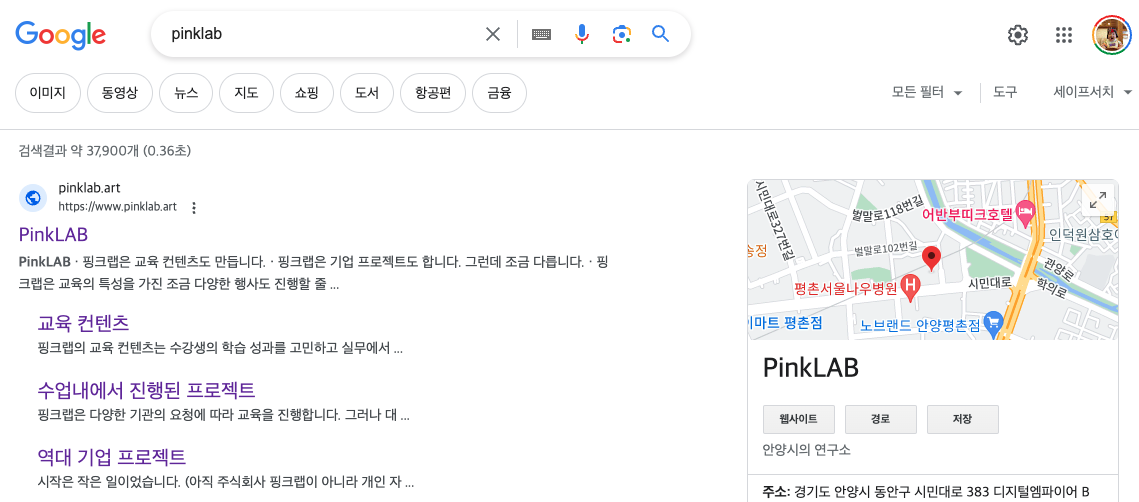1139x502 pixels.
Task: Click the PinkLAB heading in knowledge panel
Action: click(811, 368)
